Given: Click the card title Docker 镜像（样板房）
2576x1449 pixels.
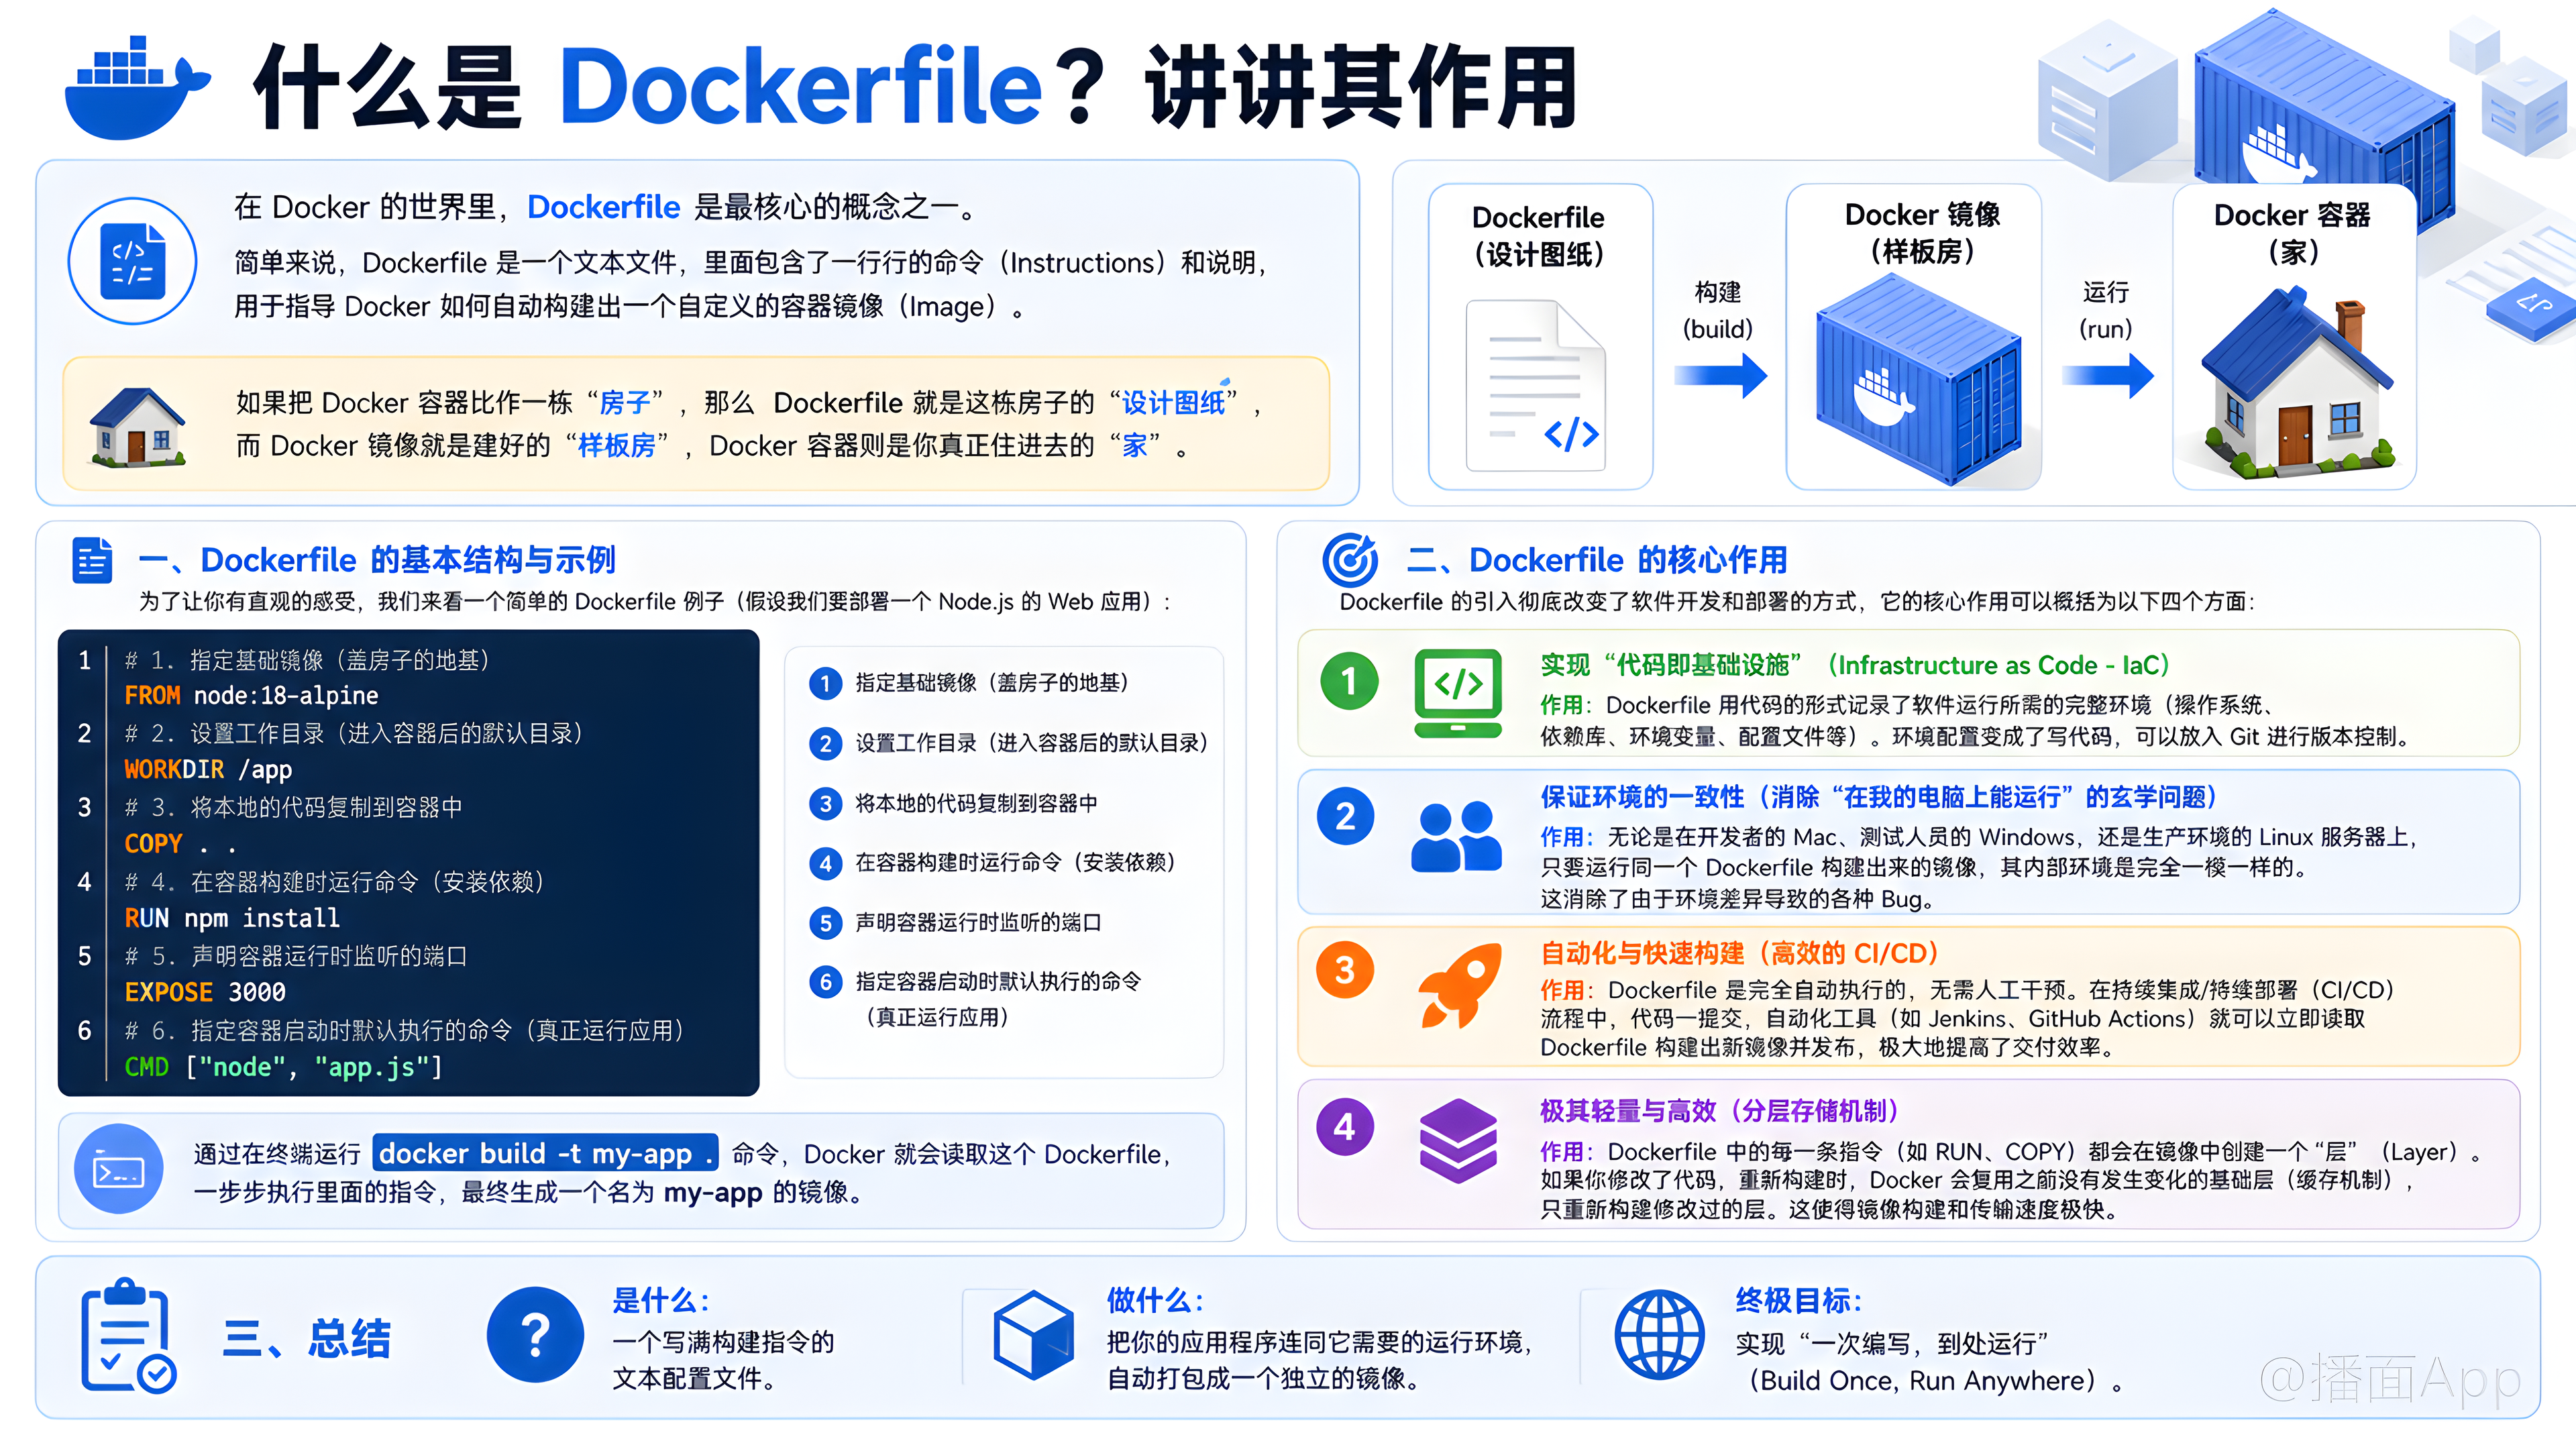Looking at the screenshot, I should [1922, 233].
